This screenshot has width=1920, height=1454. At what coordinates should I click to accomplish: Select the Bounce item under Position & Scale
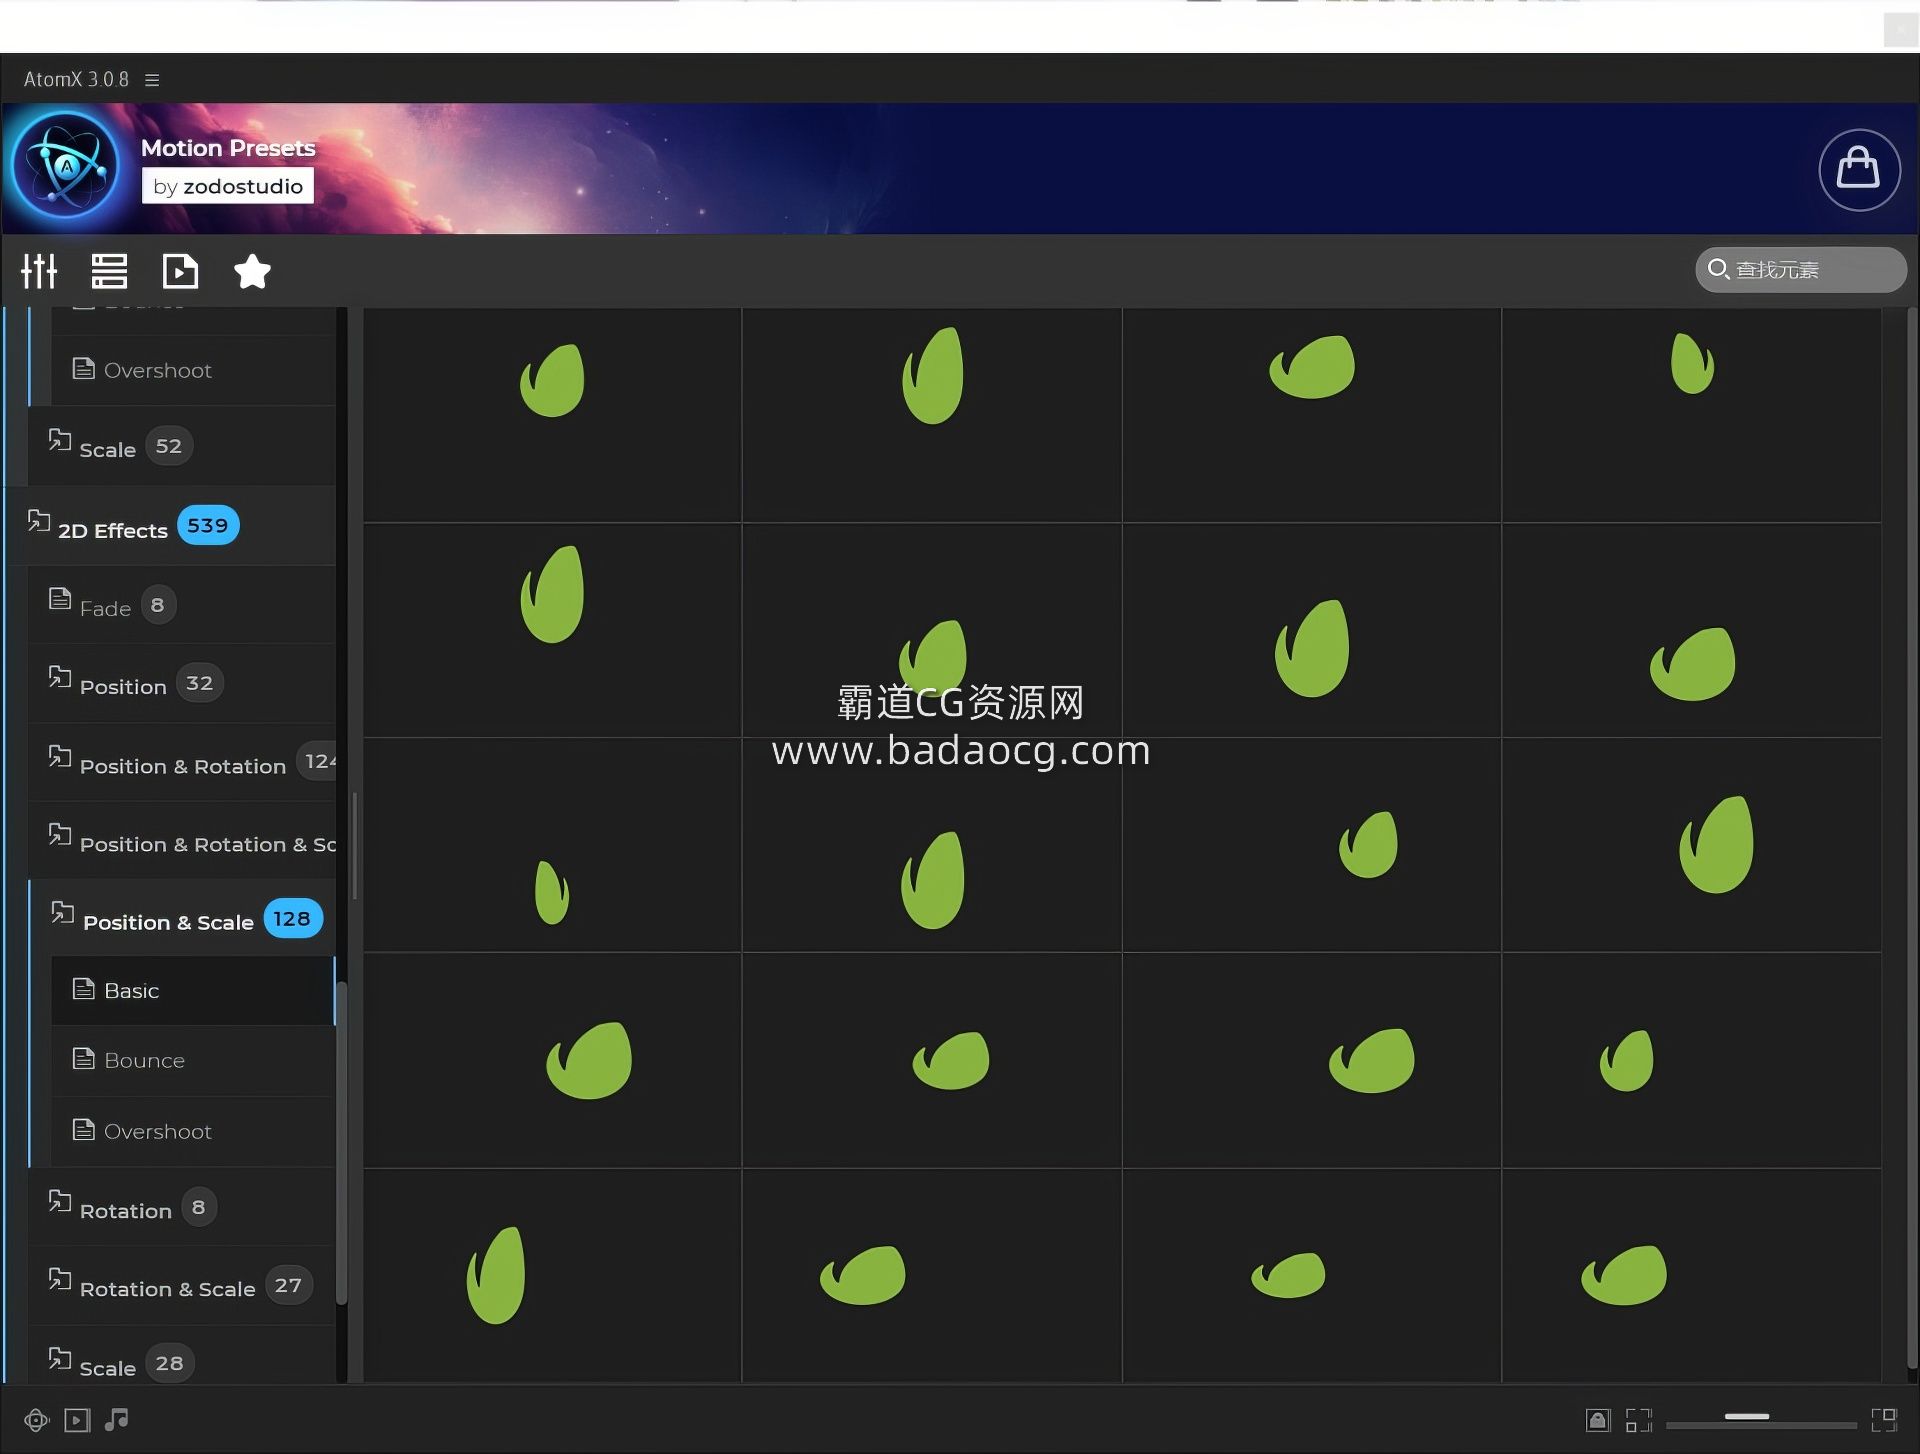click(193, 1060)
